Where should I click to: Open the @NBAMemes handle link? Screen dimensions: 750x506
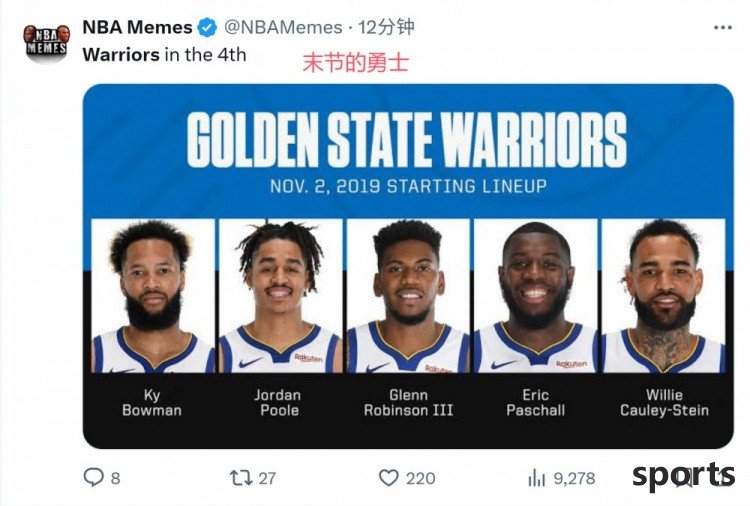[283, 27]
